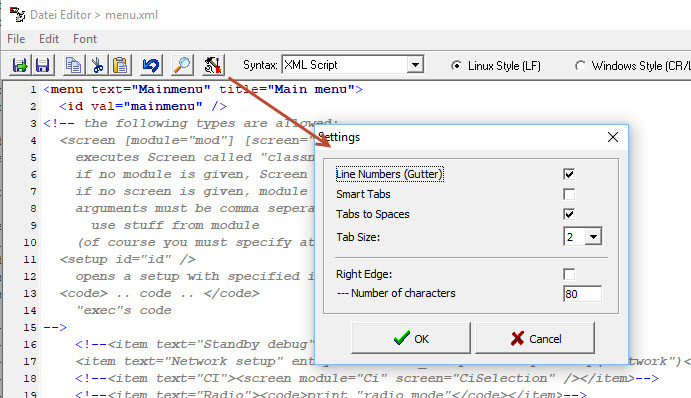
Task: Click the 'Syntax:' label in toolbar
Action: (260, 65)
